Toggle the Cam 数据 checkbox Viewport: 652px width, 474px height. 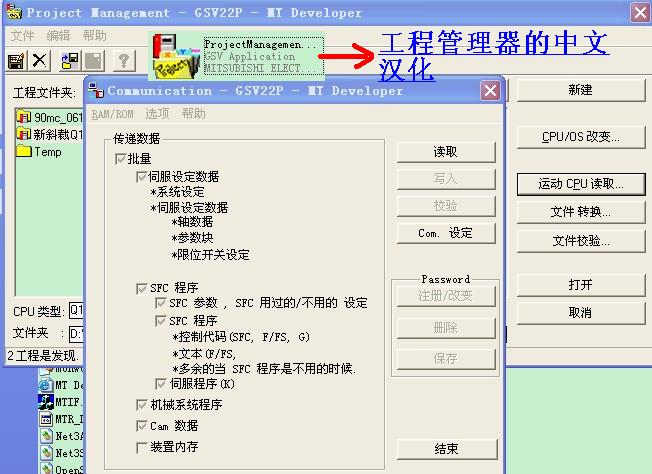click(142, 426)
